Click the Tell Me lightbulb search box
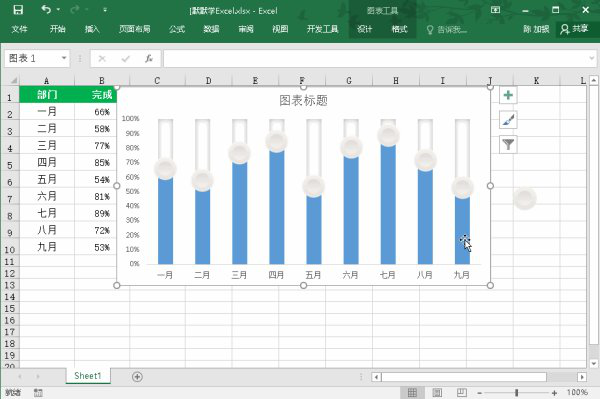 [x=447, y=29]
